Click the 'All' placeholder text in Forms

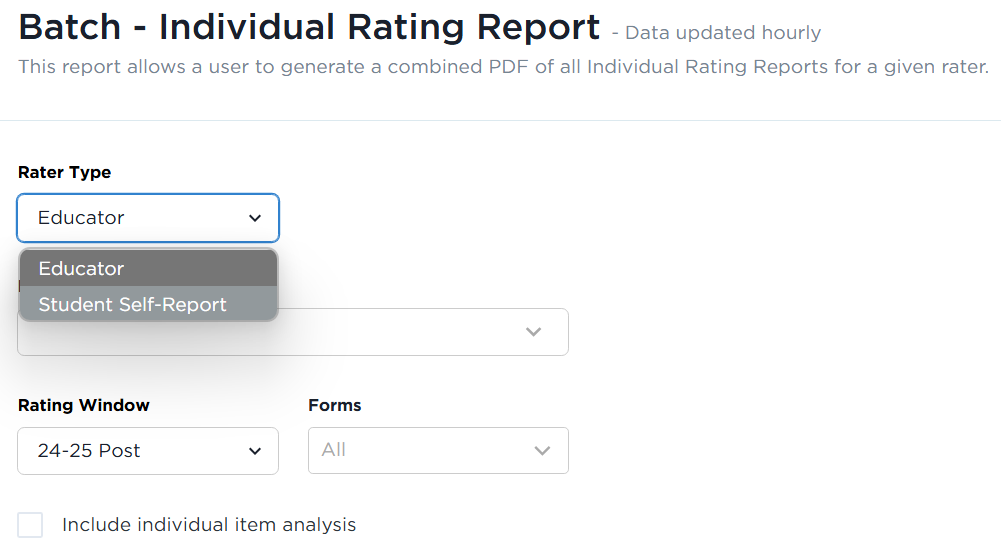click(333, 450)
